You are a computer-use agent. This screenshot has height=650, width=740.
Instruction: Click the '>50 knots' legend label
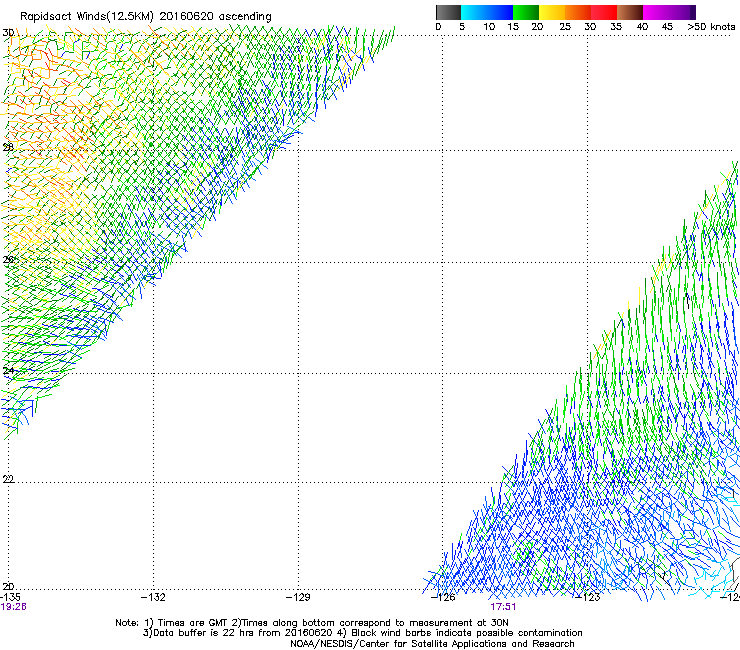click(711, 27)
